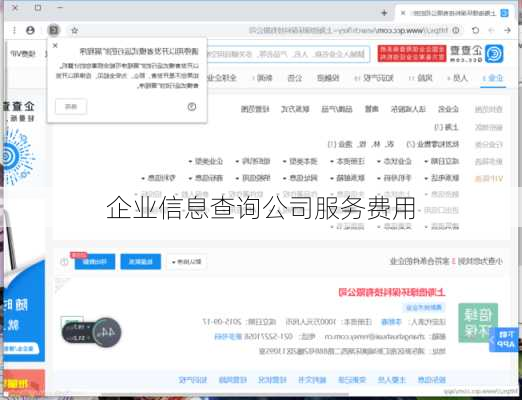This screenshot has height=400, width=522.
Task: Choose 经营范围 search scope option
Action: click(x=255, y=109)
